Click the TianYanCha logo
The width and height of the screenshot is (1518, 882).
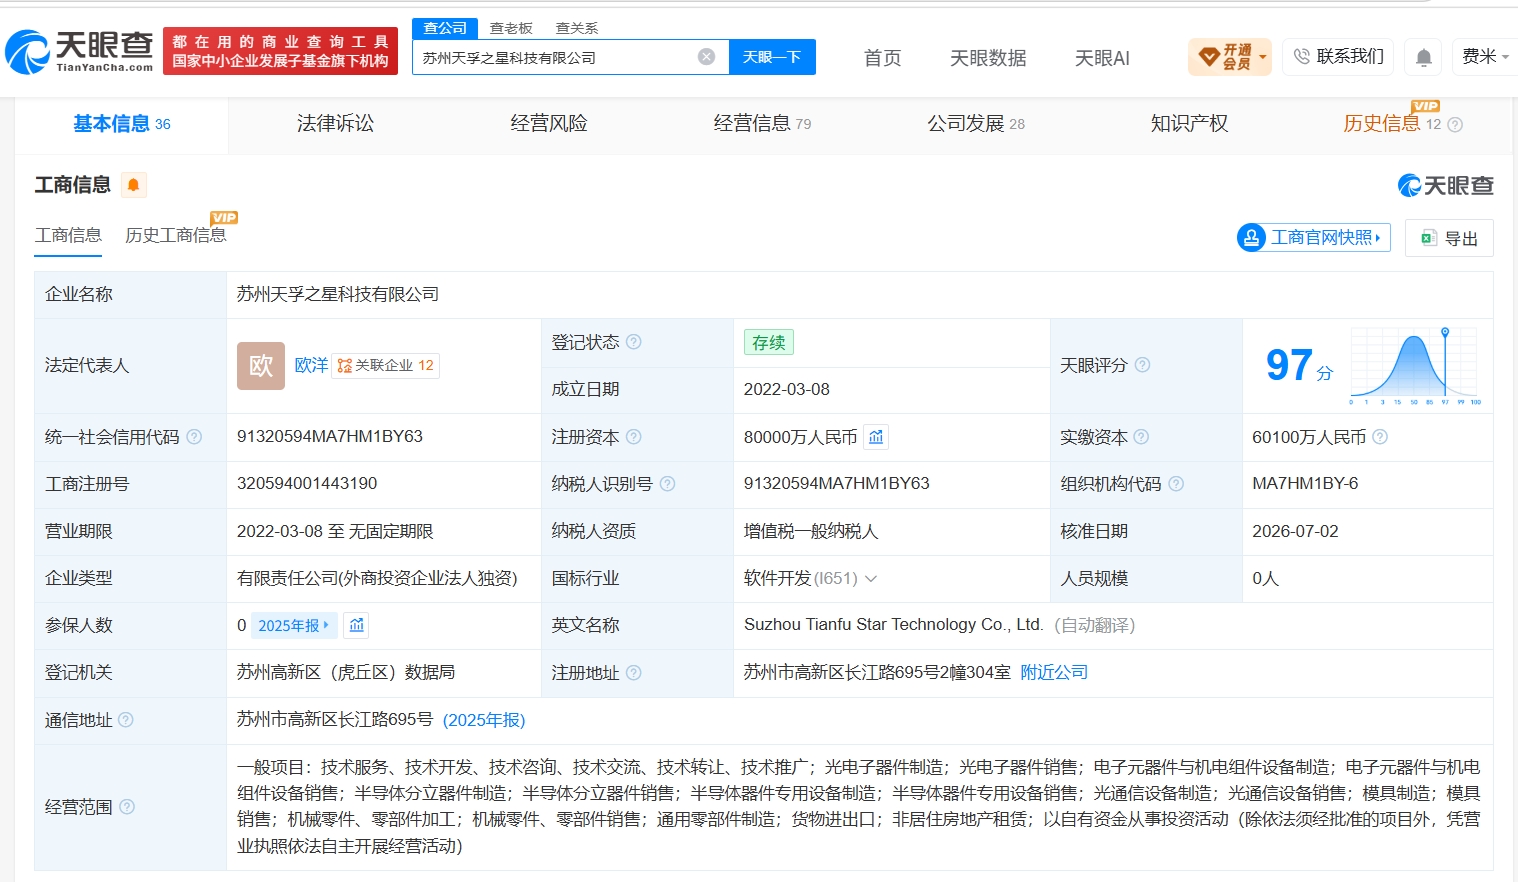(80, 51)
